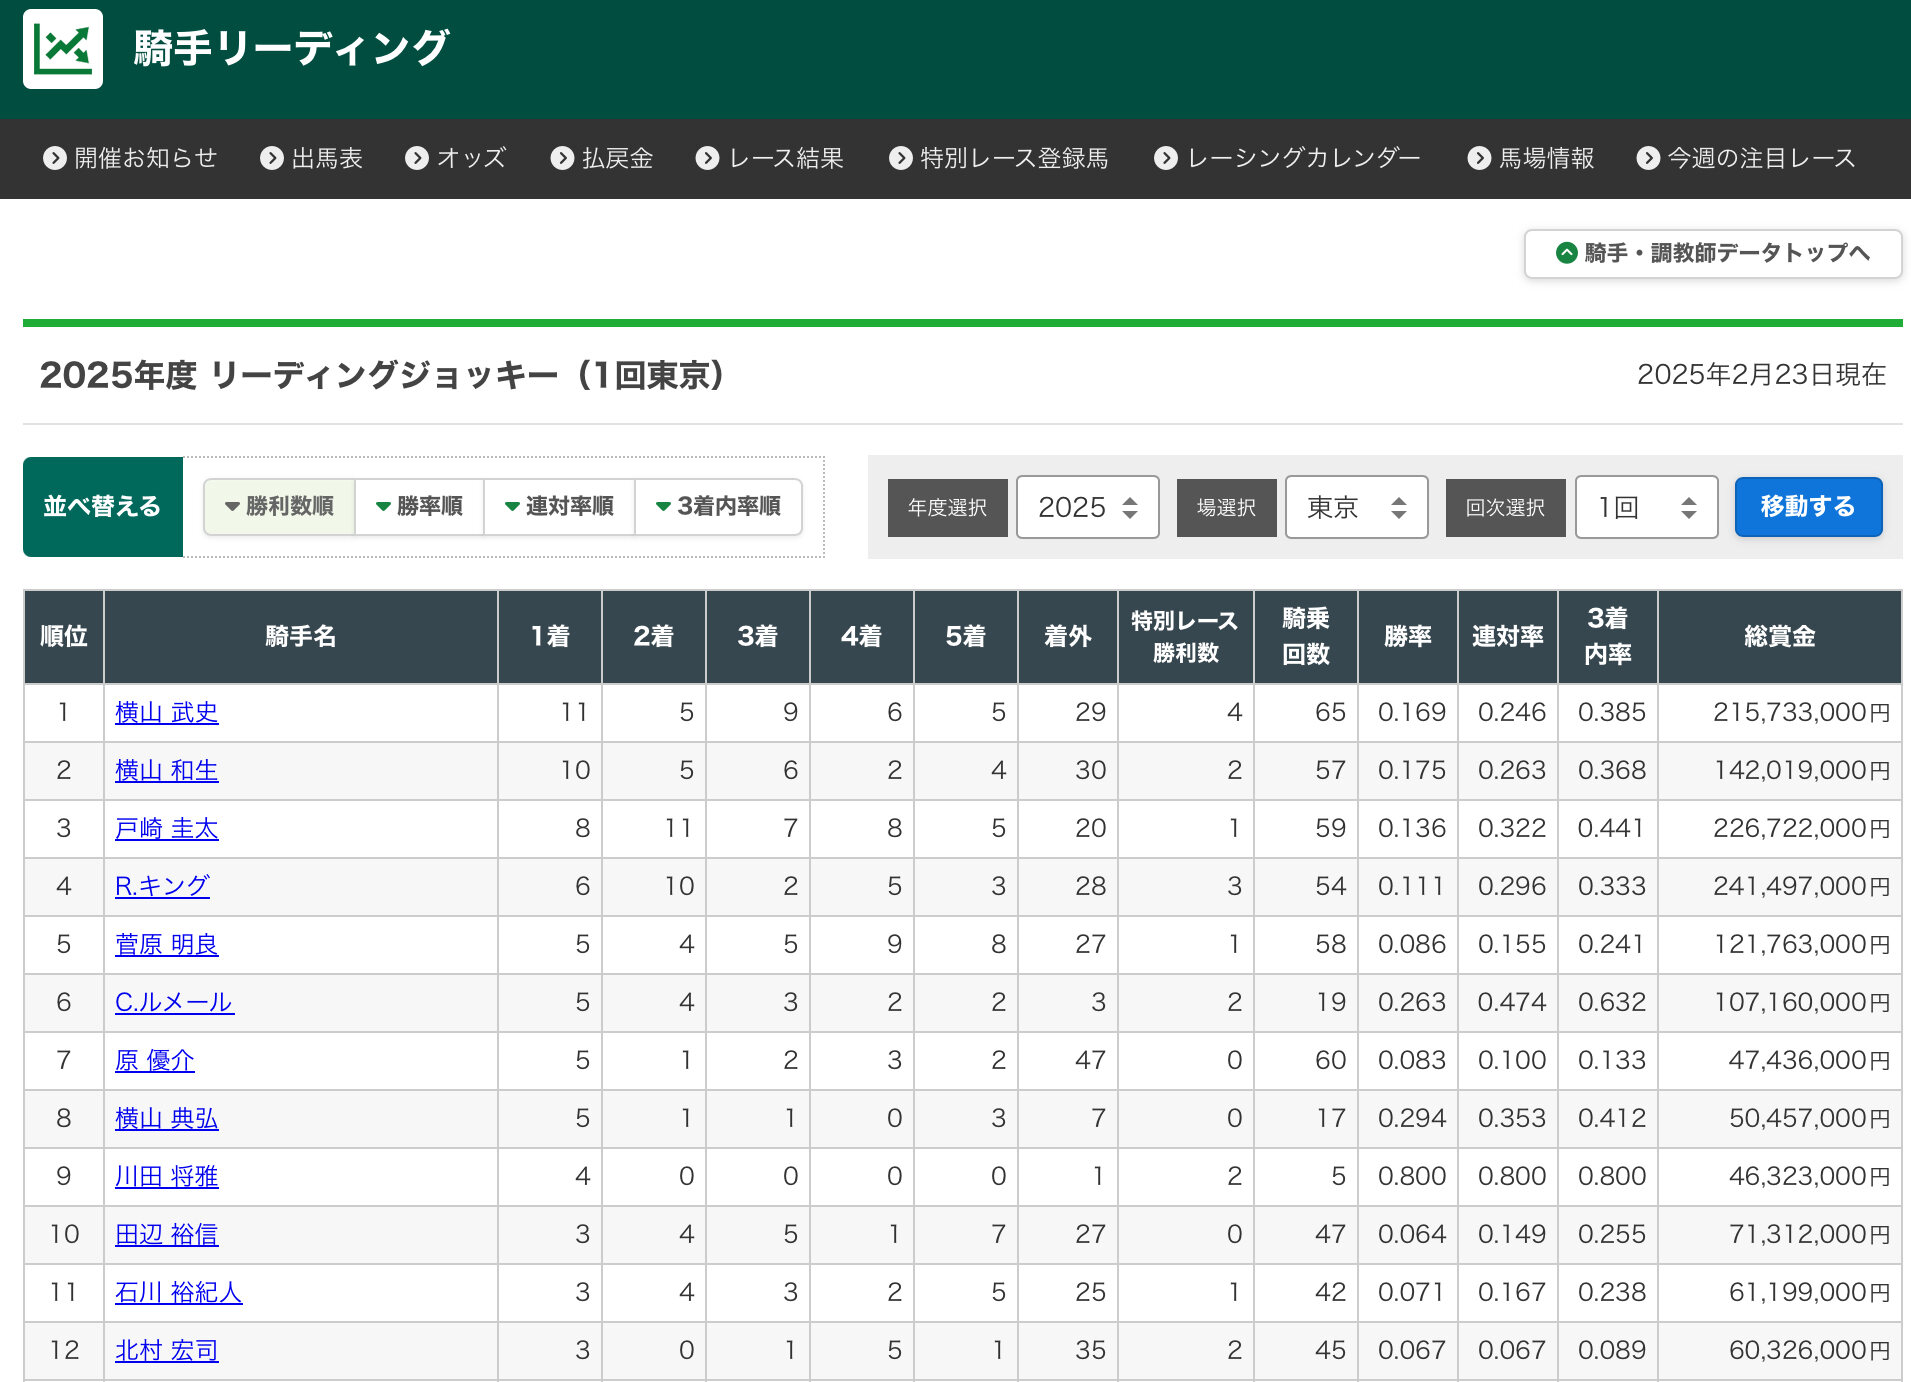
Task: Sort by 連対率順
Action: [560, 506]
